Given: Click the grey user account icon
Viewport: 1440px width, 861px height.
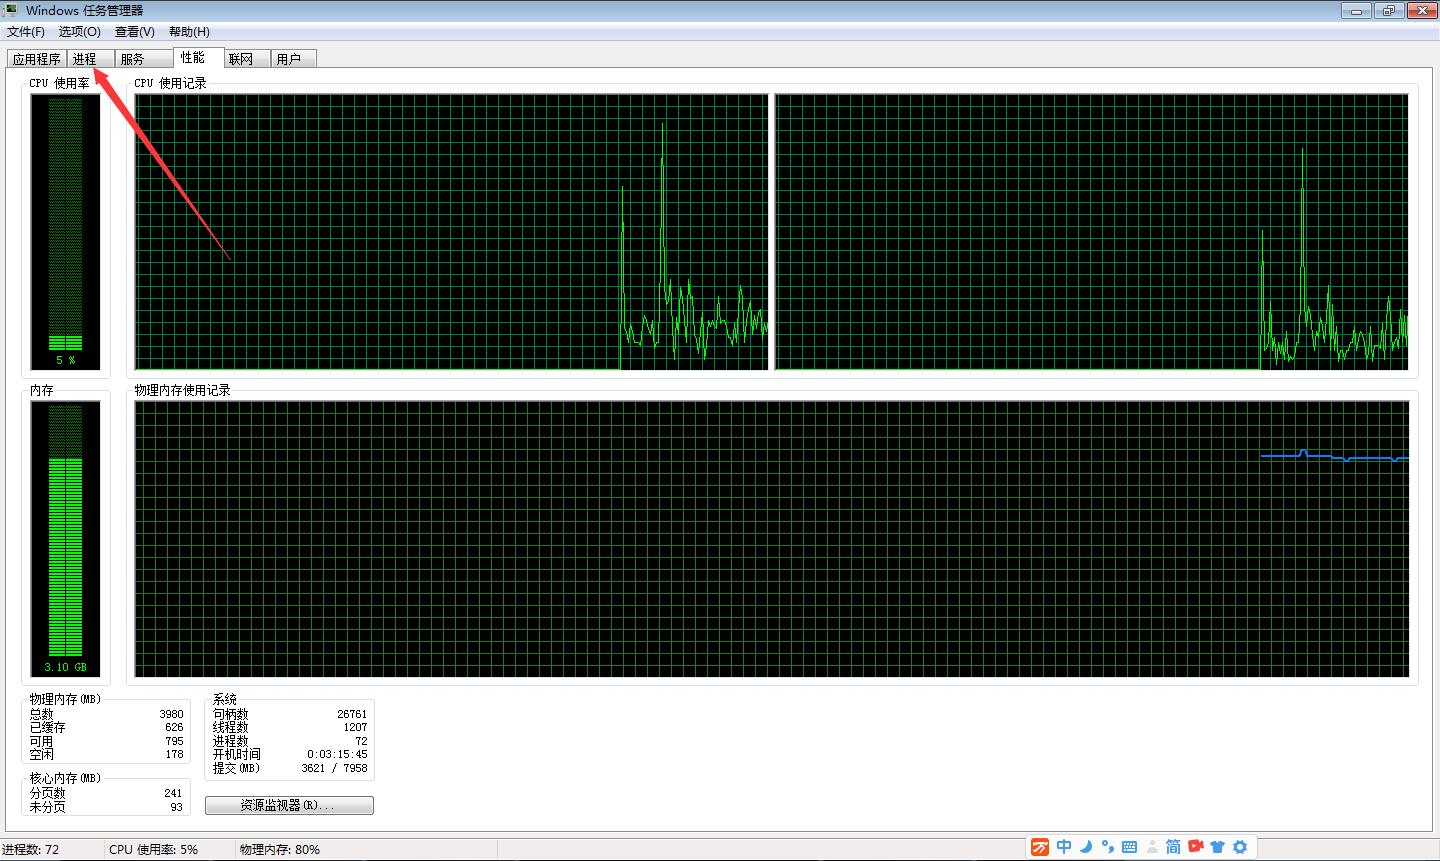Looking at the screenshot, I should coord(1152,847).
